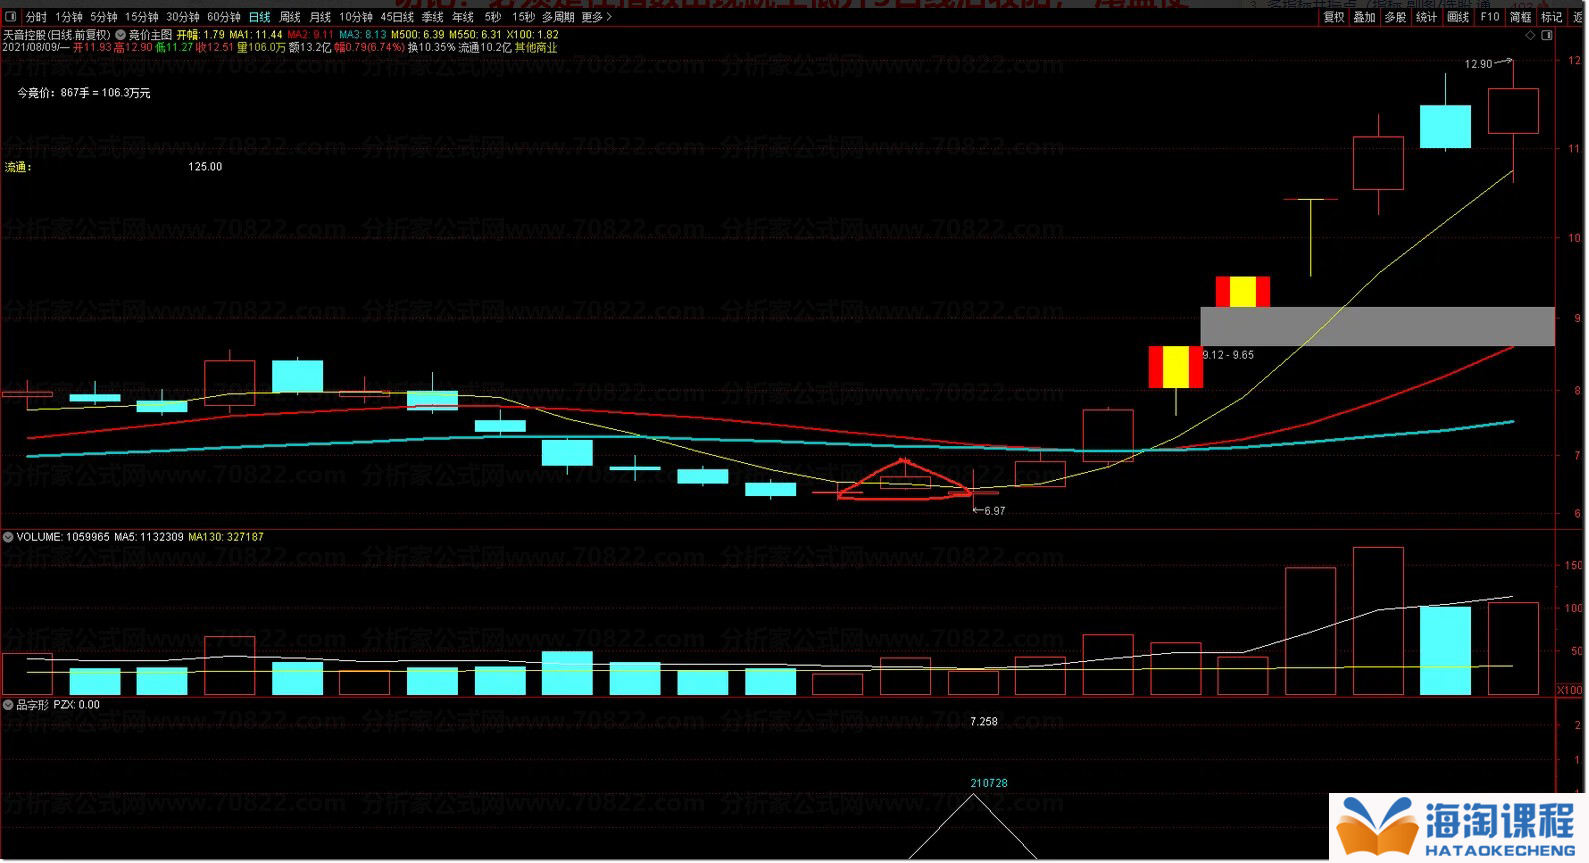The height and width of the screenshot is (863, 1589).
Task: Click the 6.97 low price label
Action: (x=995, y=511)
